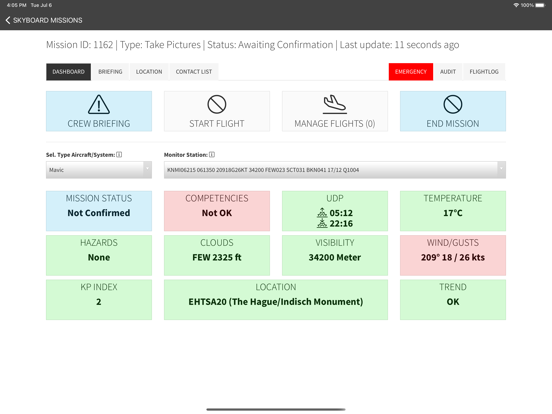Tap the Wi-Fi status icon
Viewport: 552px width, 414px height.
click(x=516, y=5)
